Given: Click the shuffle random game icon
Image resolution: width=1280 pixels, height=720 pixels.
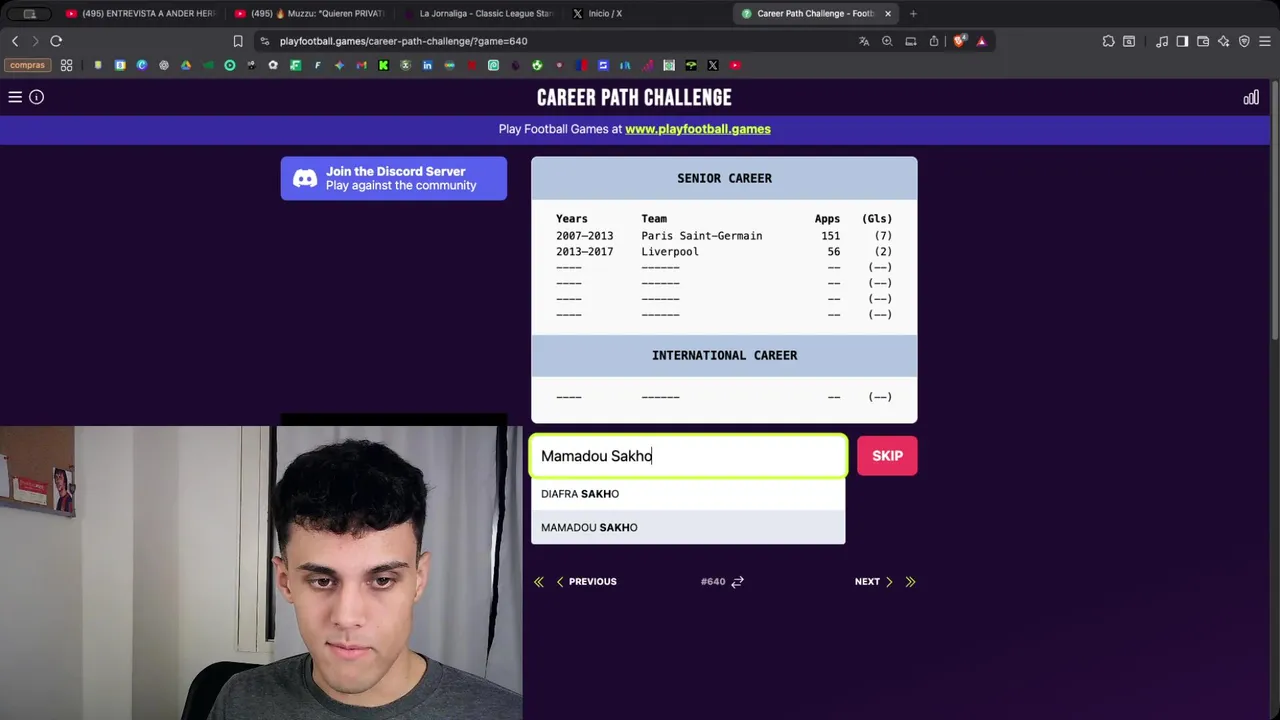Looking at the screenshot, I should tap(737, 581).
